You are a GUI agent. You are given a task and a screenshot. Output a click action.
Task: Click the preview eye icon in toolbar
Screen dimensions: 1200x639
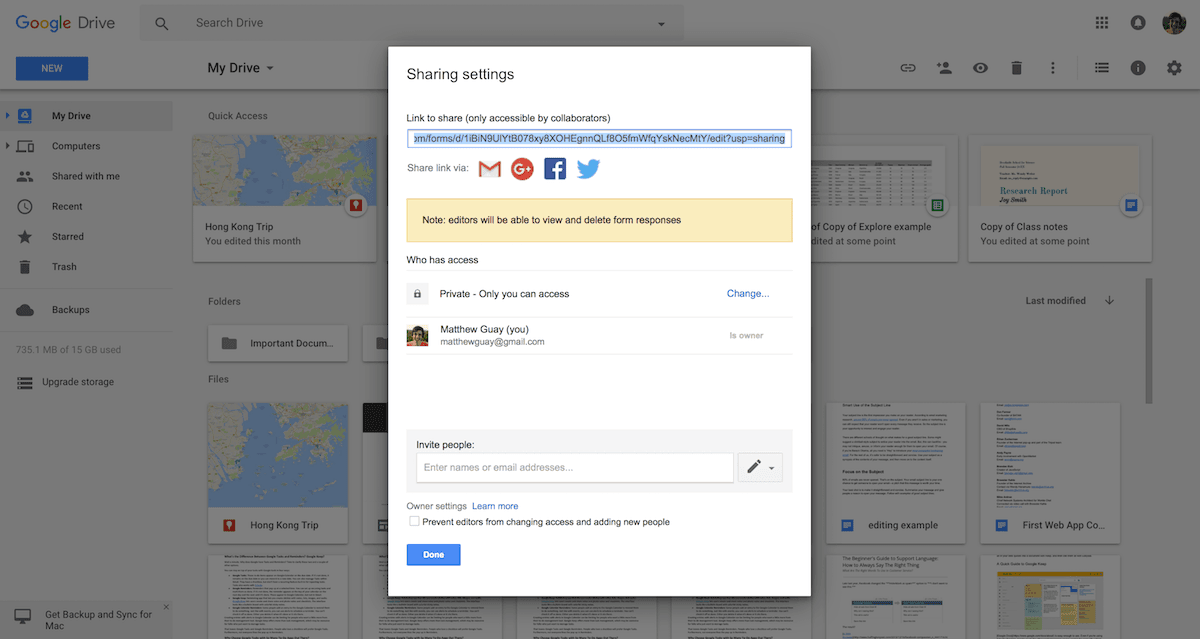981,68
